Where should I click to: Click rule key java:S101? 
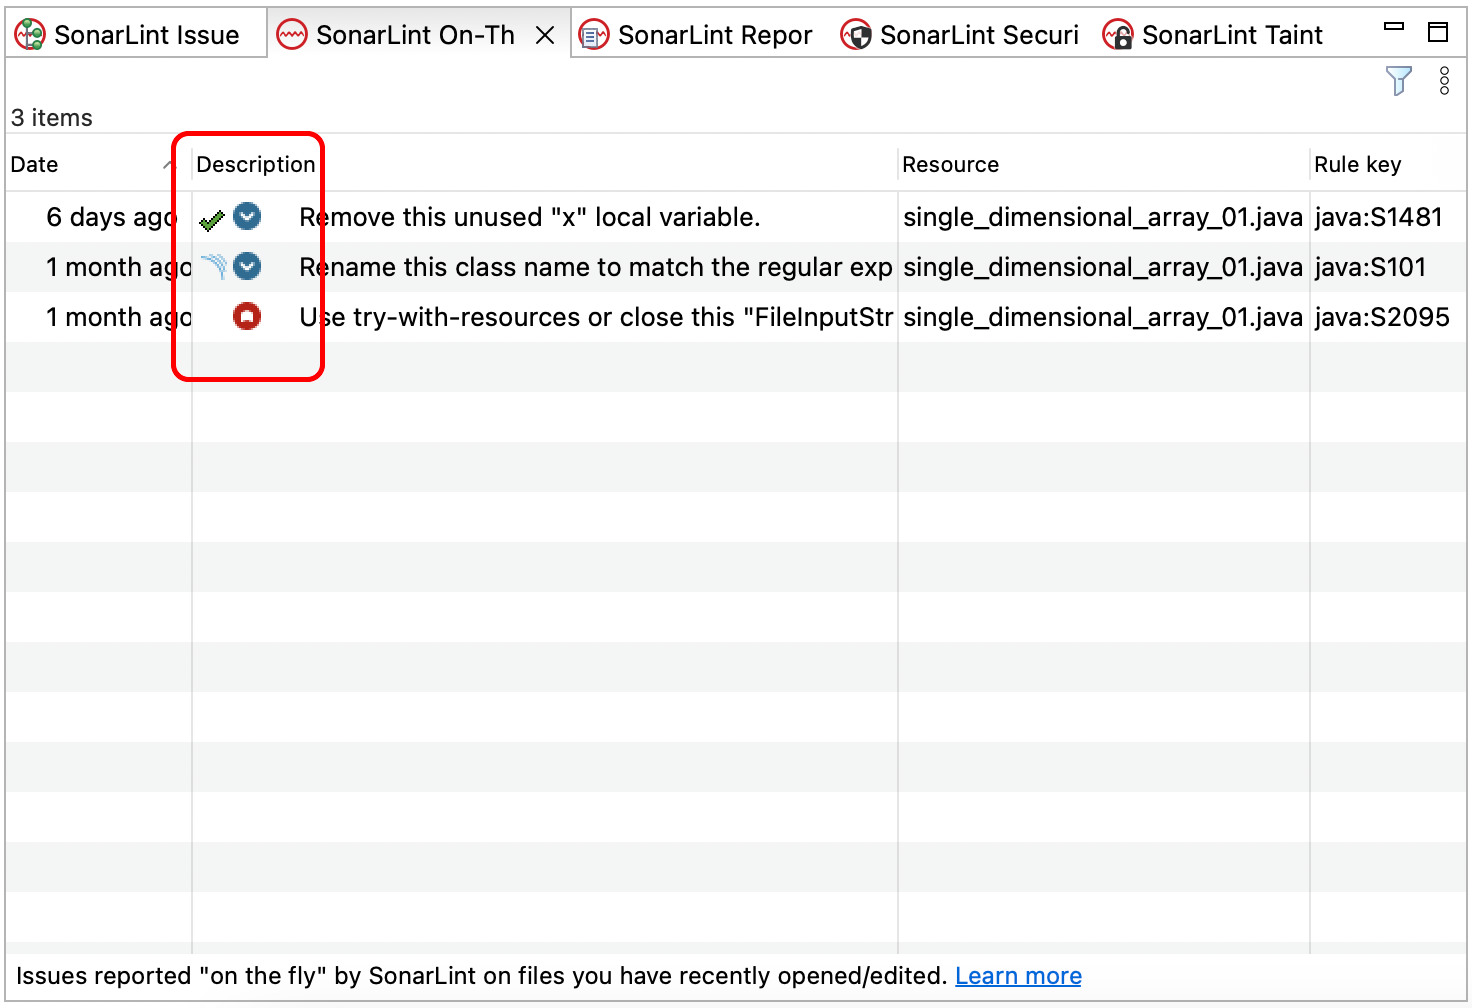tap(1370, 267)
